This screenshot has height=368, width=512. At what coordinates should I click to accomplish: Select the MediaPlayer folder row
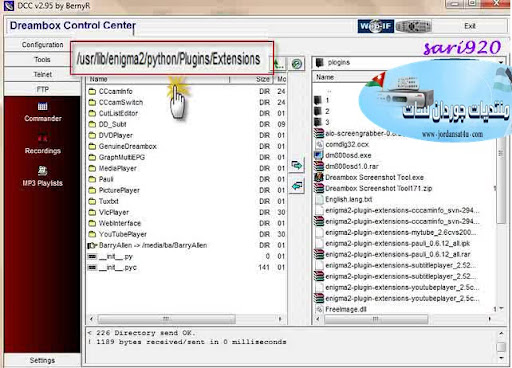point(186,168)
